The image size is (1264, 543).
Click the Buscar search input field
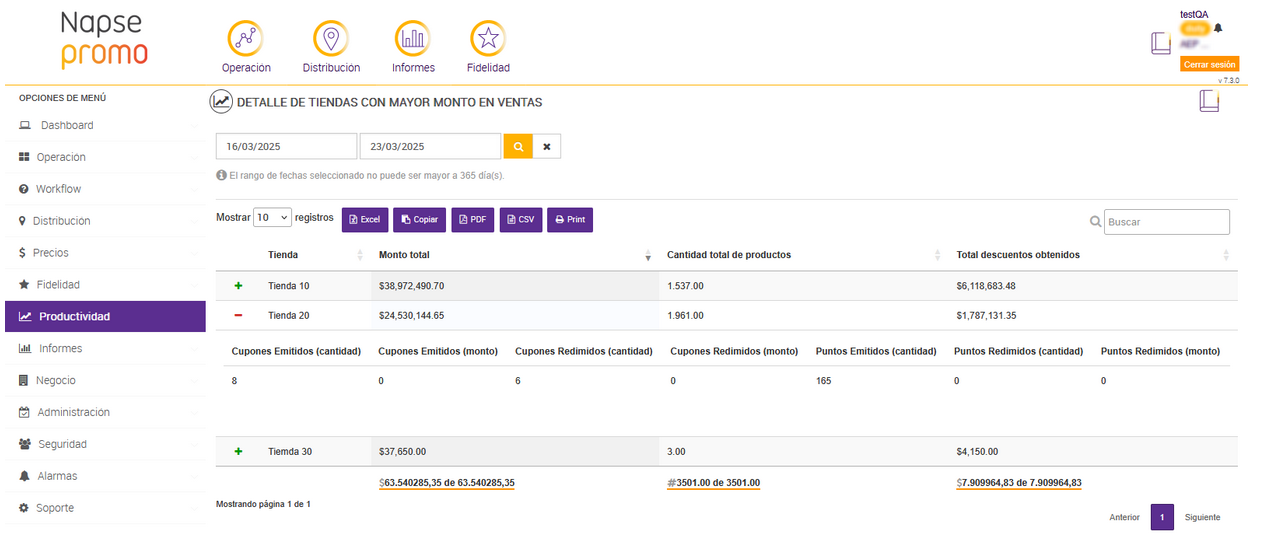(x=1166, y=222)
